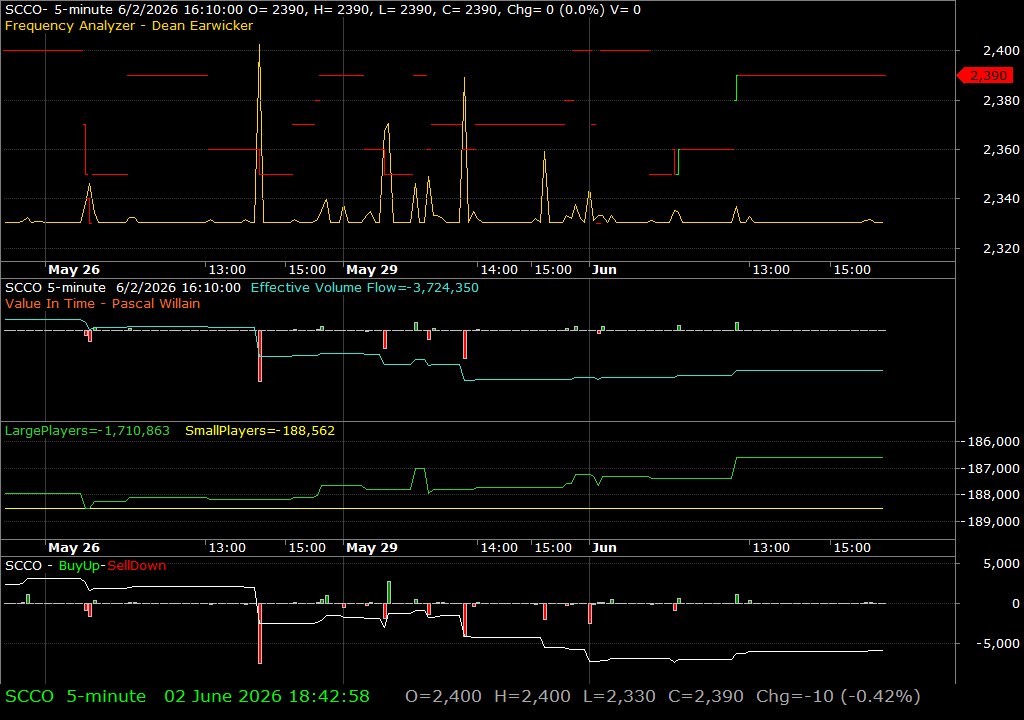This screenshot has width=1024, height=720.
Task: Click 'Jun' date above the BuyUp-SellDown pane
Action: coord(604,548)
